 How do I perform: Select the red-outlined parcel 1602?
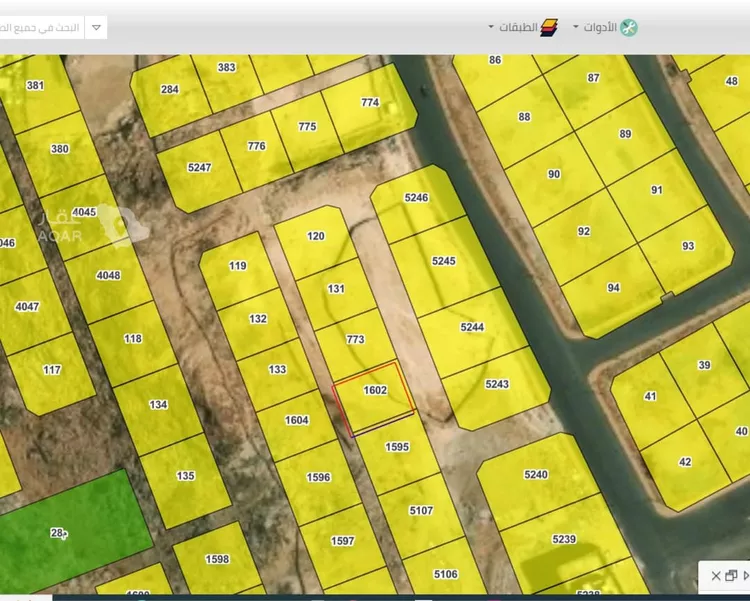(x=374, y=399)
